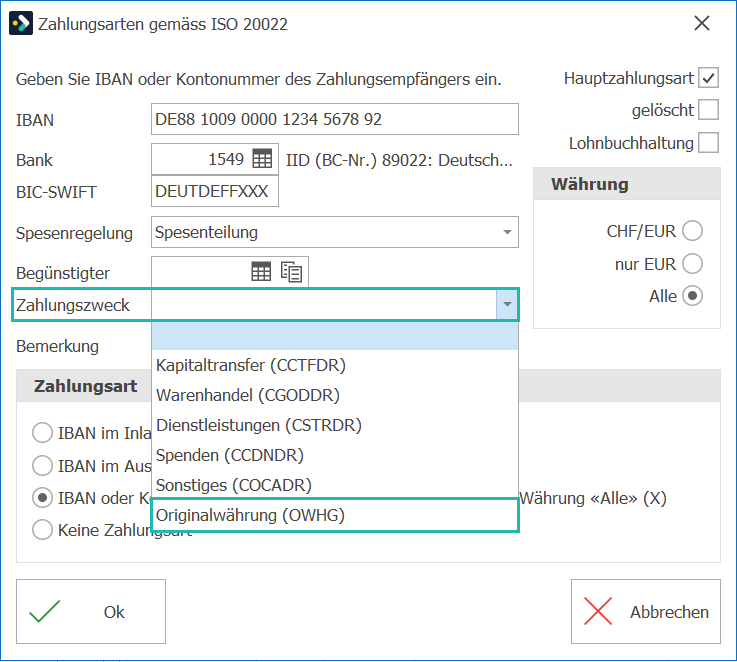Enable the Lohnbuchhaltung checkbox
Screen dimensions: 737x662
pos(708,142)
